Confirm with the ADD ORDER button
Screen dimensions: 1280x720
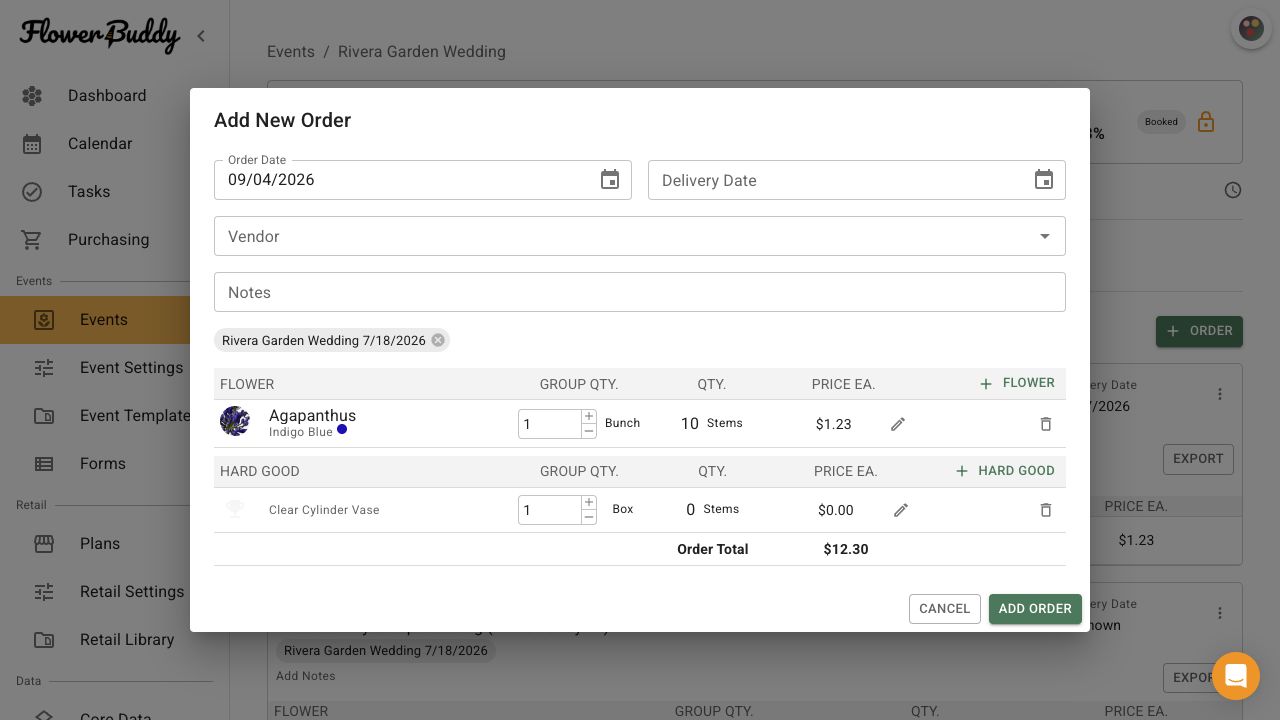pos(1035,609)
